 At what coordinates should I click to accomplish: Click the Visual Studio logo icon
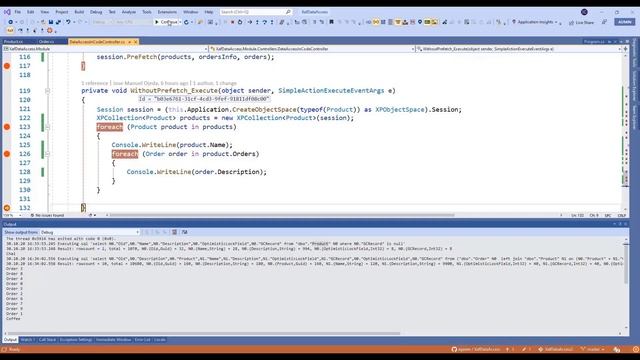coord(7,12)
